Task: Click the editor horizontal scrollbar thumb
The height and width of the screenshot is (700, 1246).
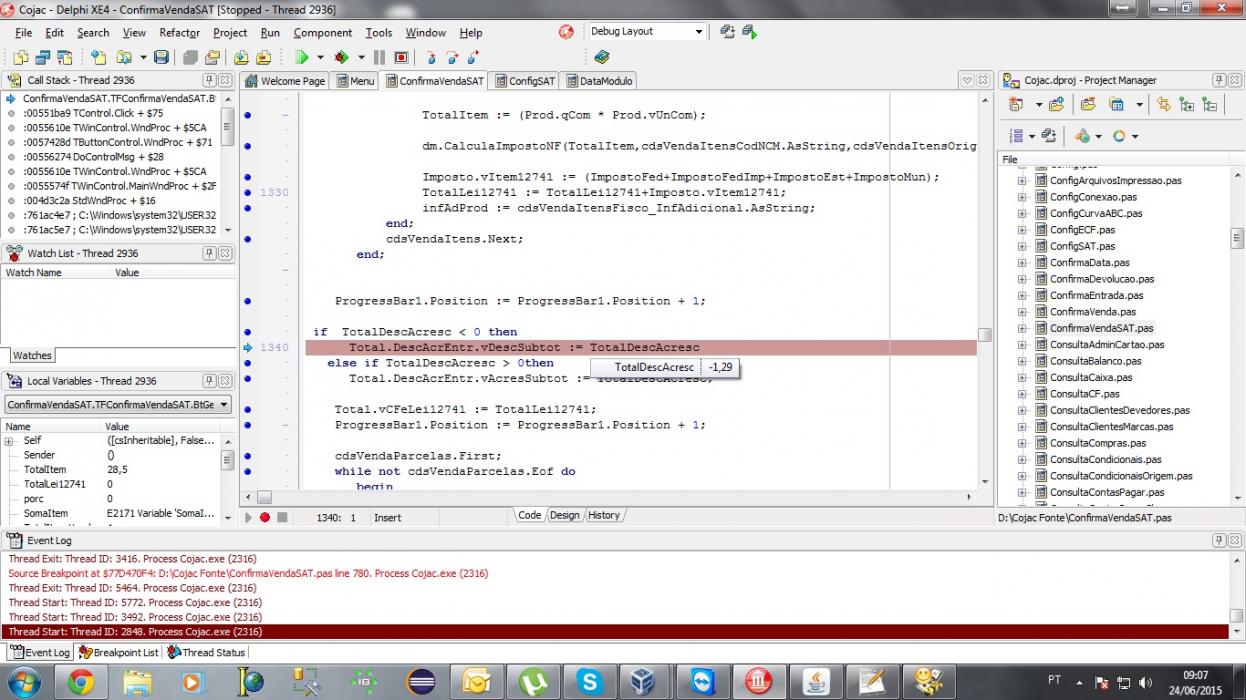Action: pos(264,496)
